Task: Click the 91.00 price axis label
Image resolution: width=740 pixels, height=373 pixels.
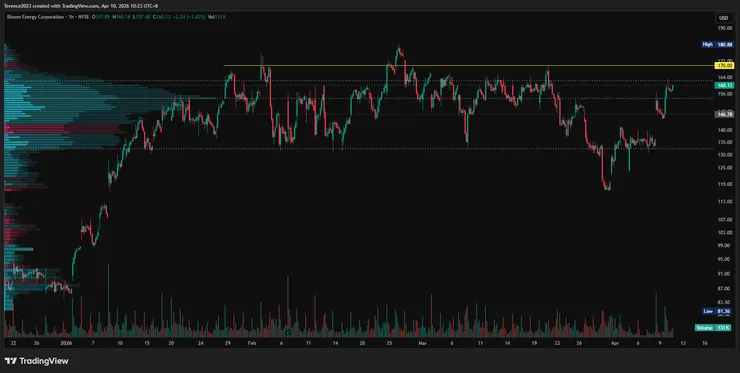Action: pyautogui.click(x=723, y=274)
